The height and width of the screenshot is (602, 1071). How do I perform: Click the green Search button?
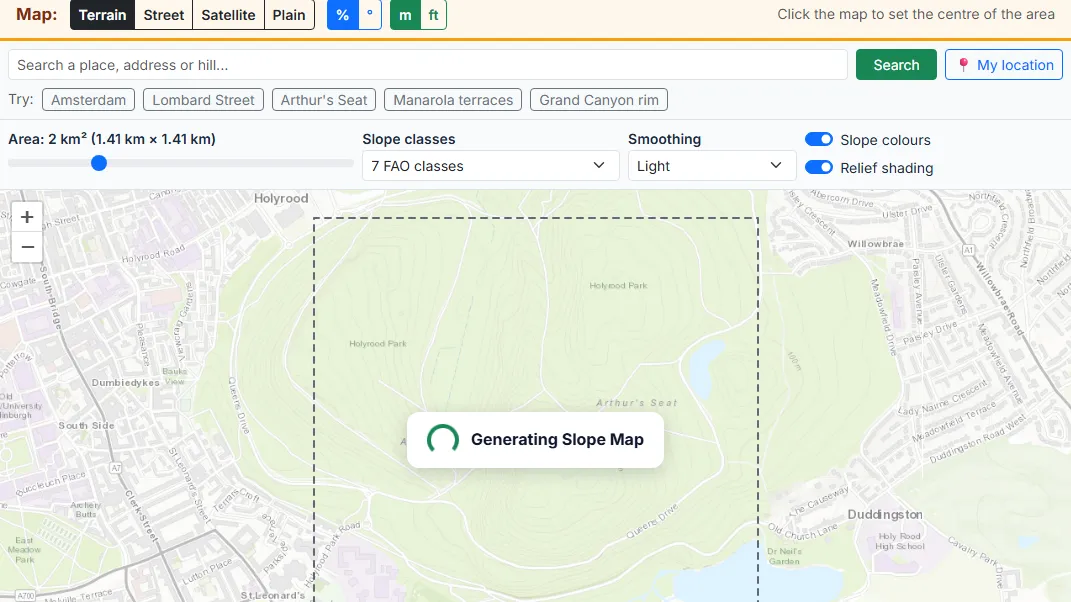tap(896, 65)
